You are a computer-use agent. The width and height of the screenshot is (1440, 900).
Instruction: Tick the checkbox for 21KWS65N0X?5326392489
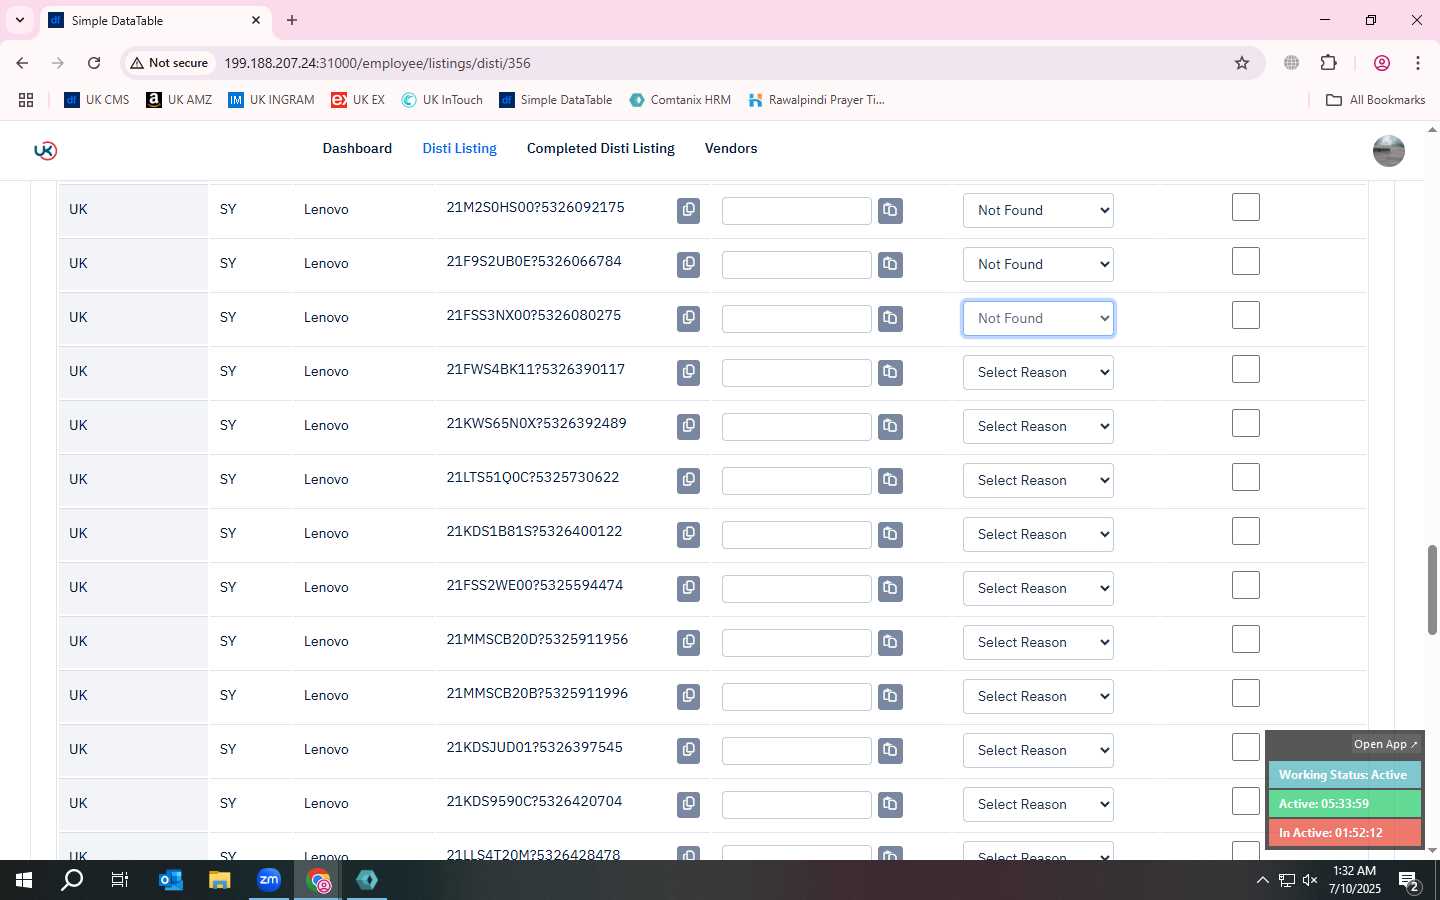(1245, 423)
